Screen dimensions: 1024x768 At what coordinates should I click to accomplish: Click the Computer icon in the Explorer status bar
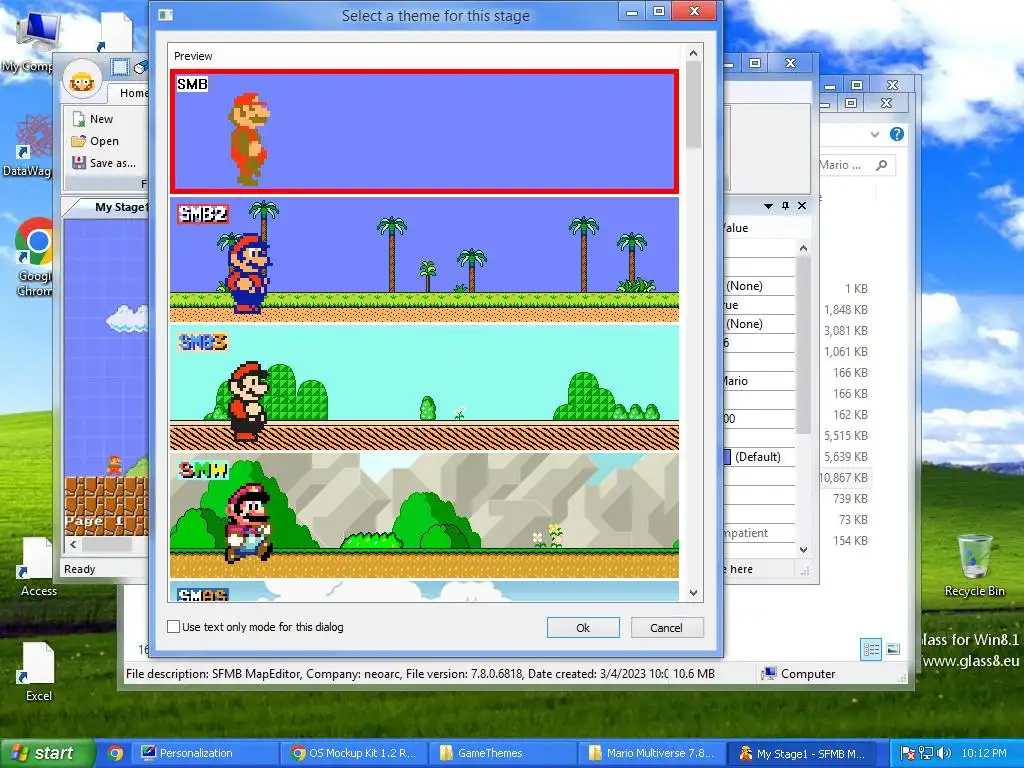click(x=769, y=673)
